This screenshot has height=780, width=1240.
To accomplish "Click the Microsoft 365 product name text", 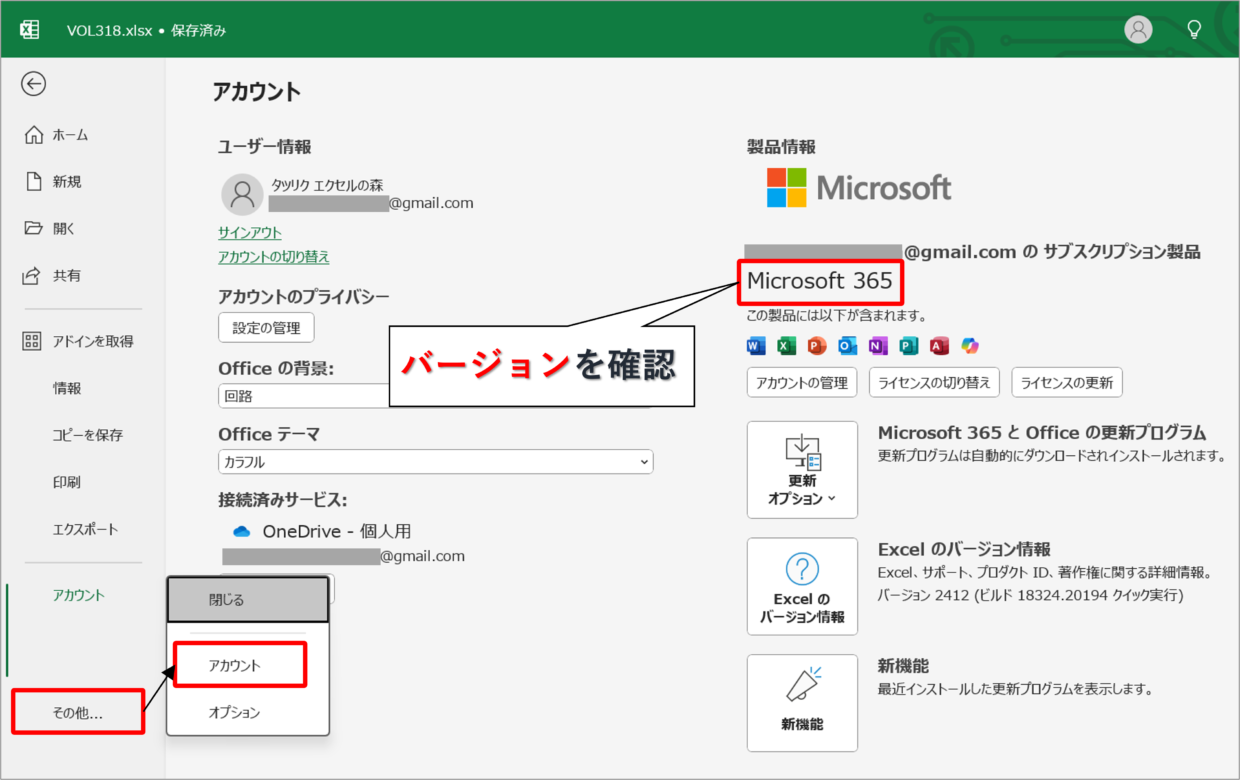I will tap(820, 282).
